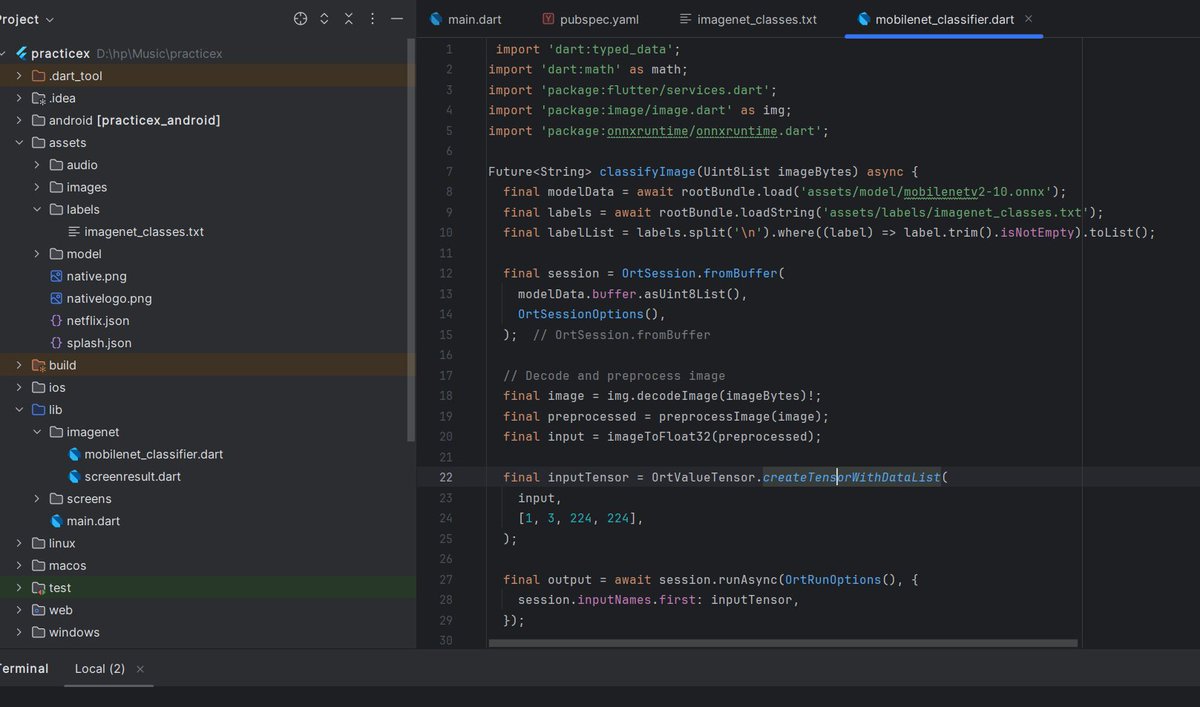Click the editor horizontal scrollbar
The image size is (1200, 707).
point(783,643)
